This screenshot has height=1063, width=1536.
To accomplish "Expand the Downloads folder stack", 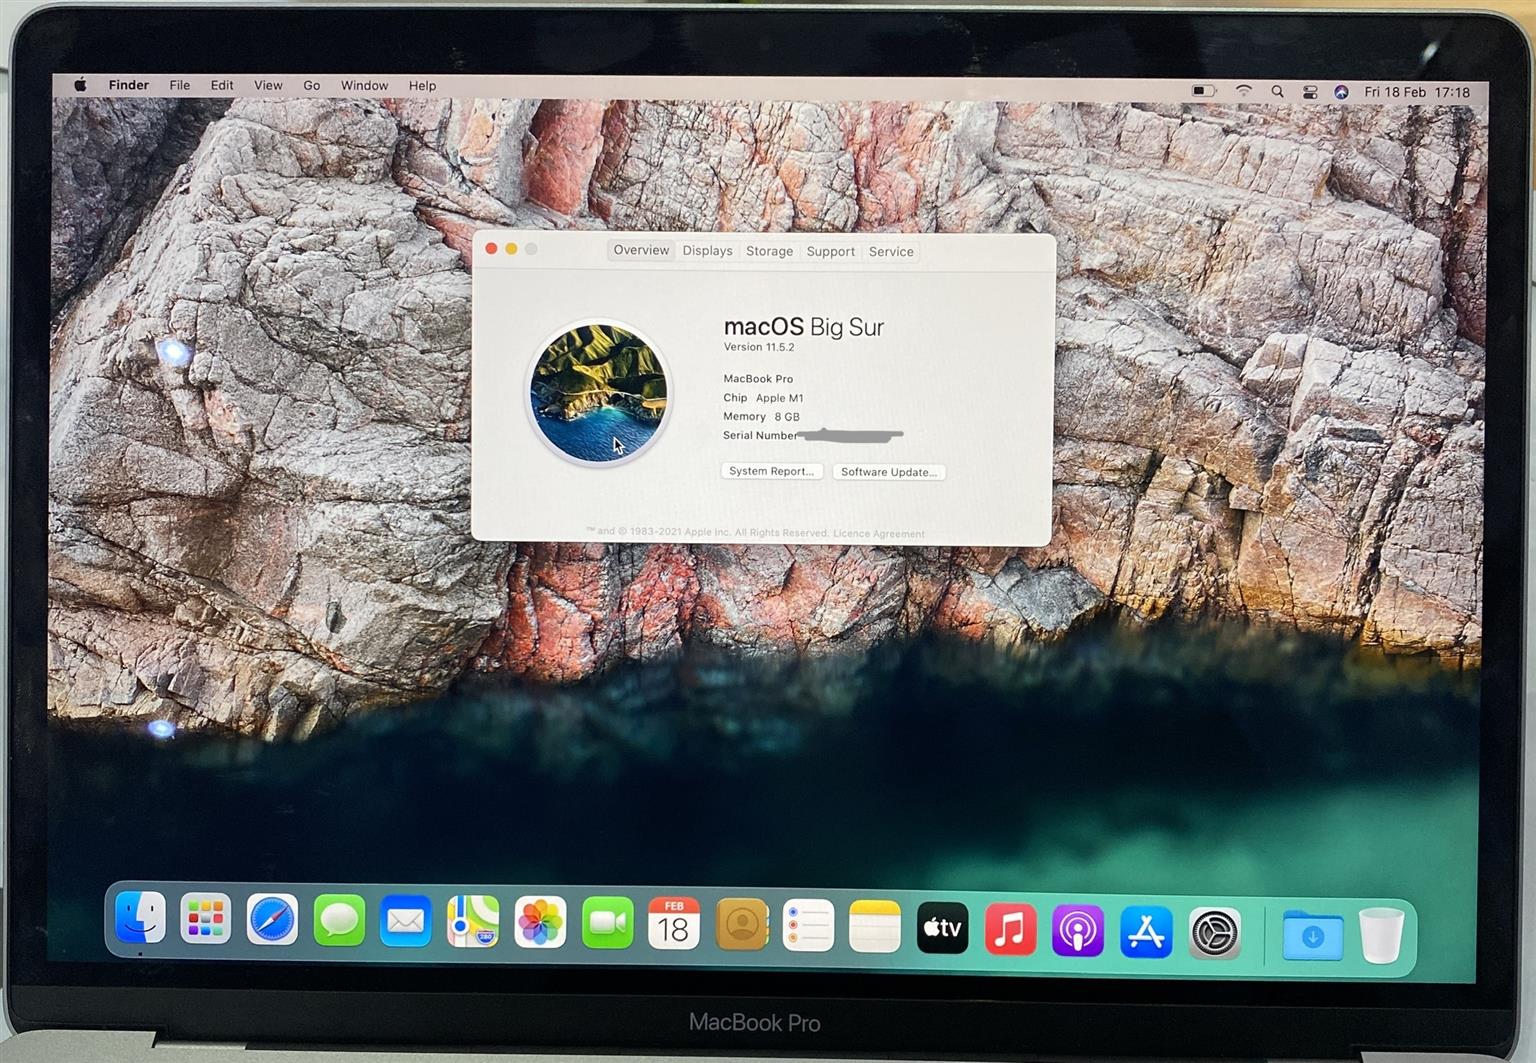I will pyautogui.click(x=1312, y=936).
